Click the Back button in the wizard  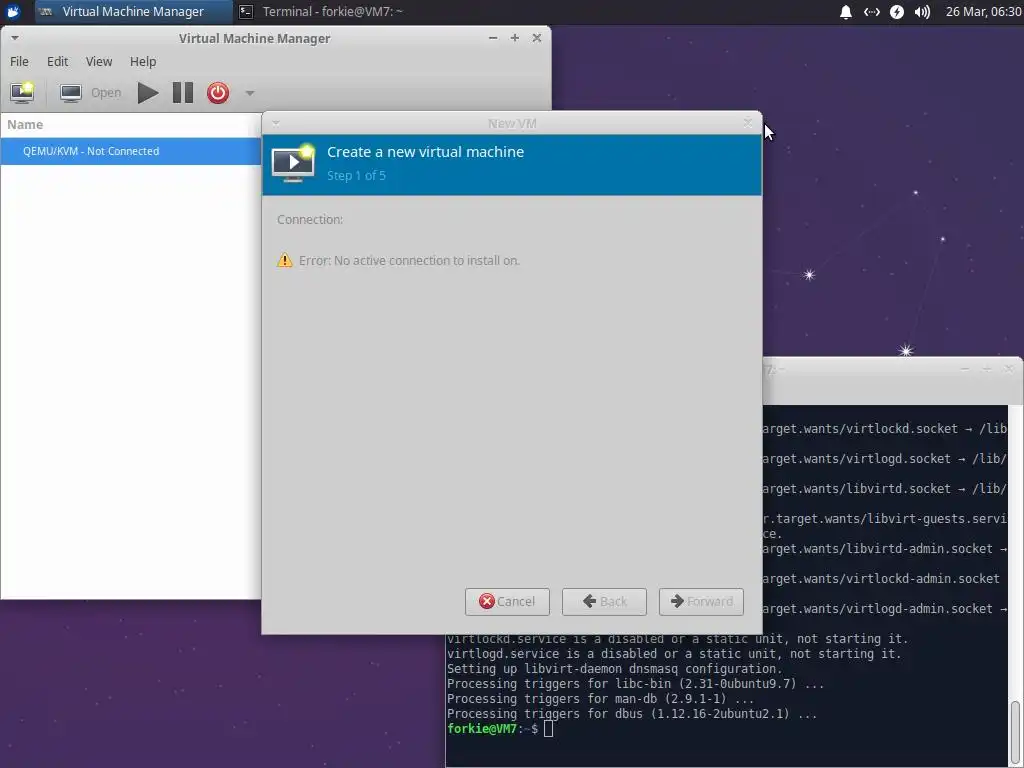(604, 601)
